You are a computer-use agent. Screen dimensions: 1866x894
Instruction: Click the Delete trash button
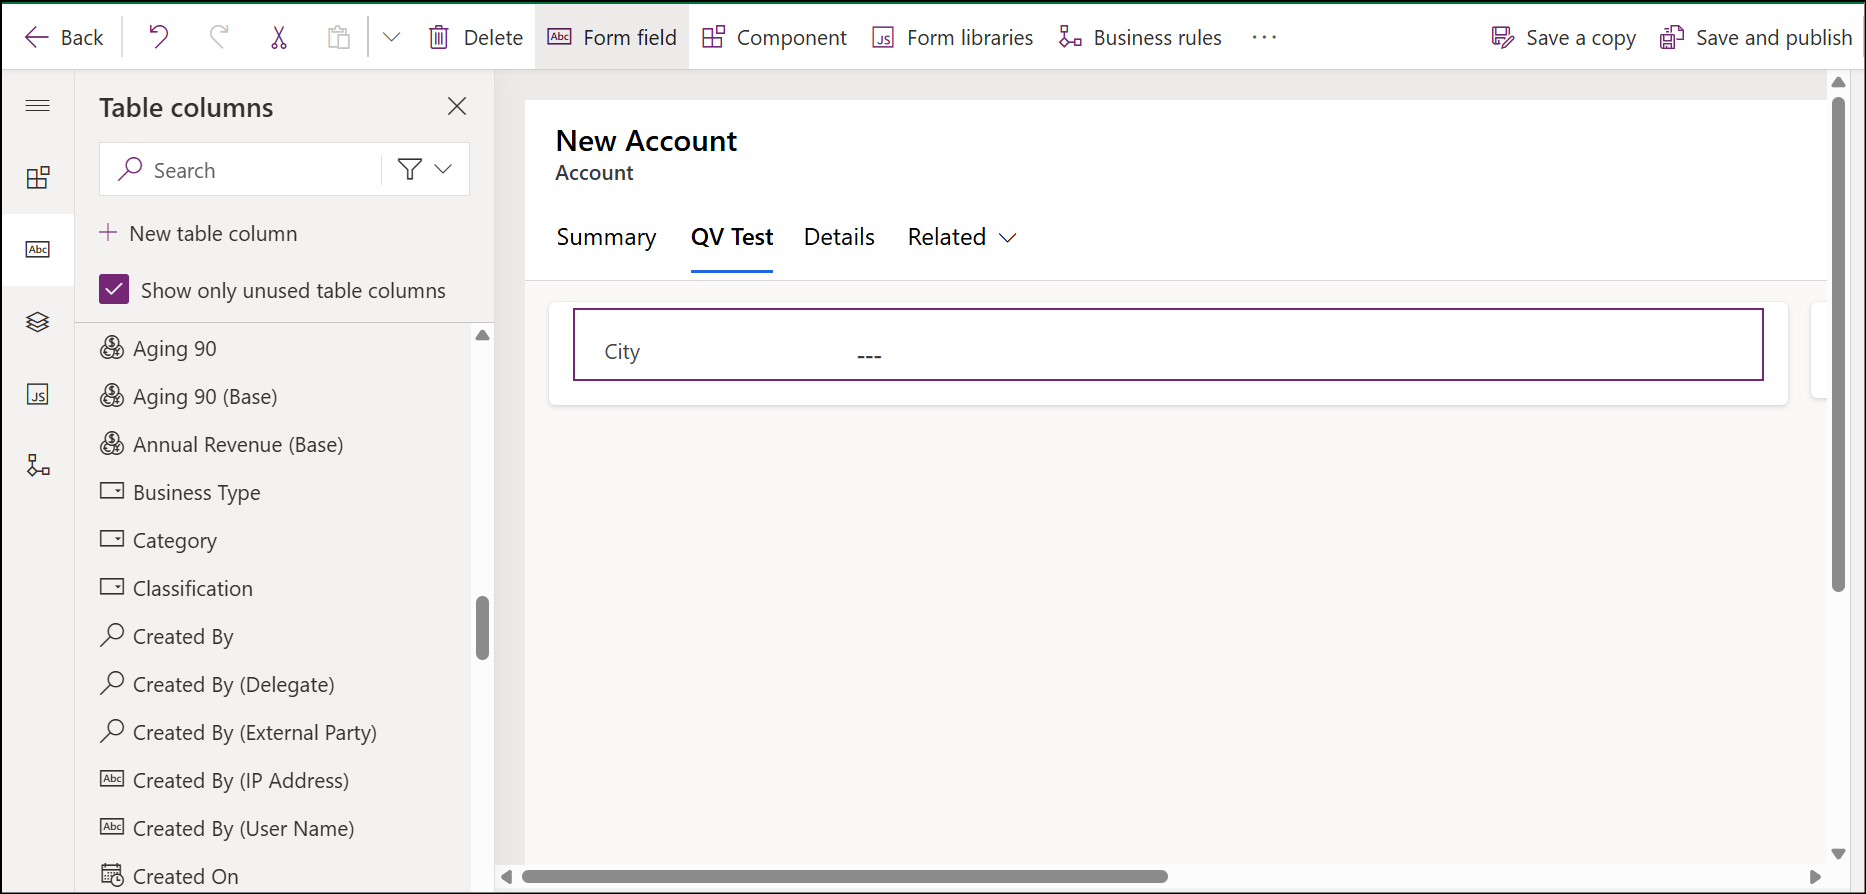pyautogui.click(x=475, y=37)
